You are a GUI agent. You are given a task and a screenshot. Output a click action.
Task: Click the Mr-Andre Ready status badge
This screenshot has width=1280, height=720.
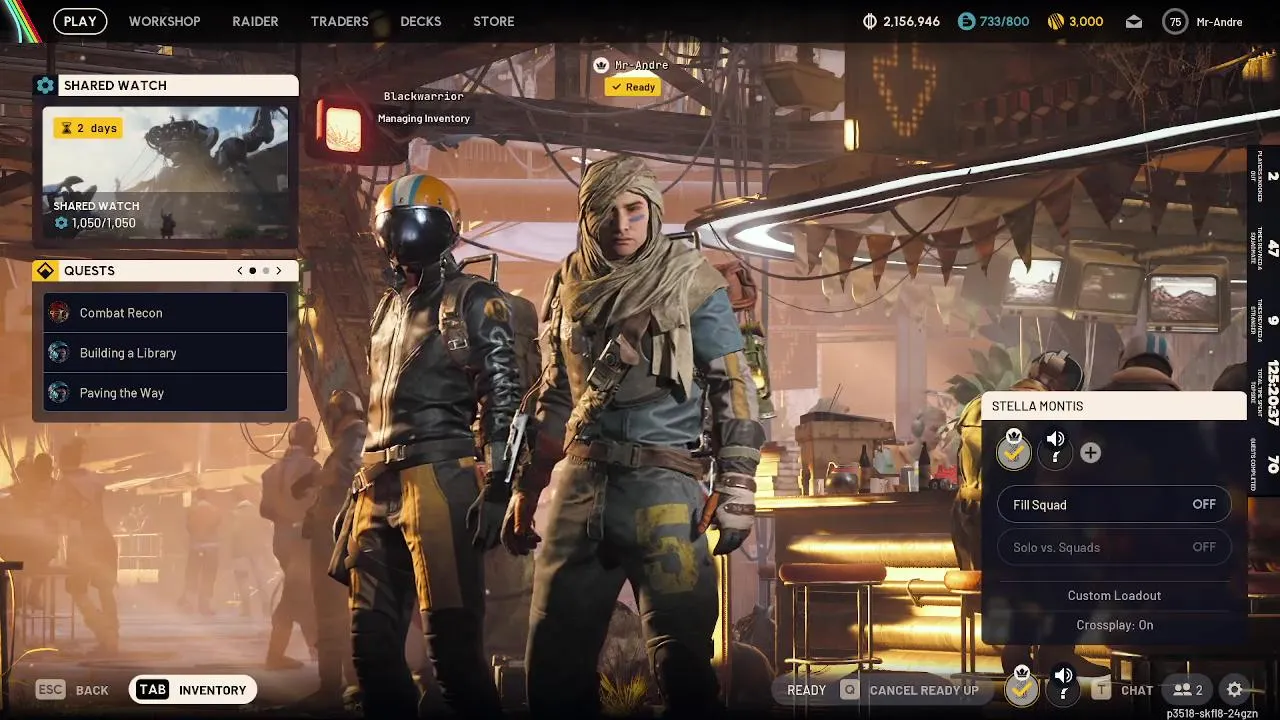click(633, 87)
